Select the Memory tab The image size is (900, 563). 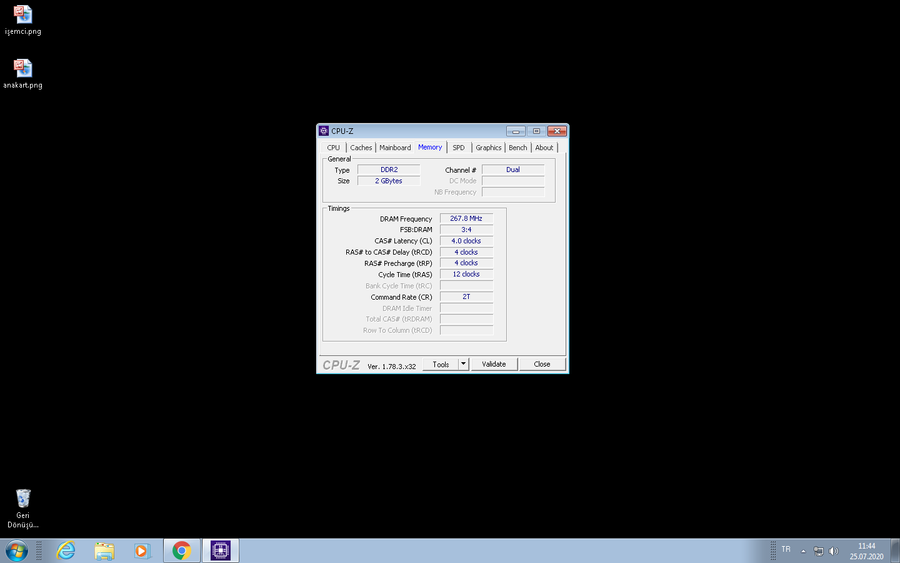point(430,147)
